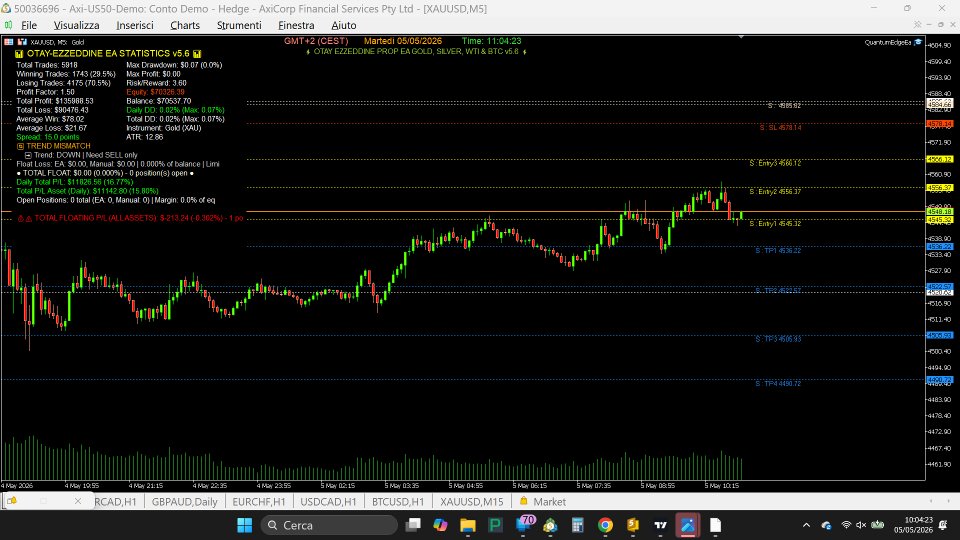The width and height of the screenshot is (960, 540).
Task: Open Google Chrome from taskbar
Action: pyautogui.click(x=605, y=525)
